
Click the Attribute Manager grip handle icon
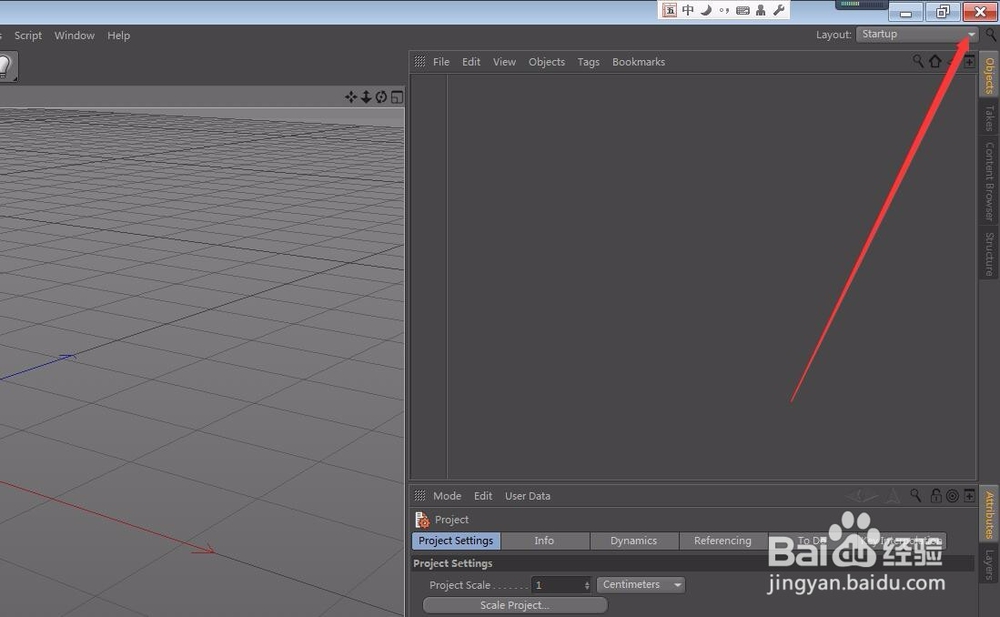pos(420,495)
